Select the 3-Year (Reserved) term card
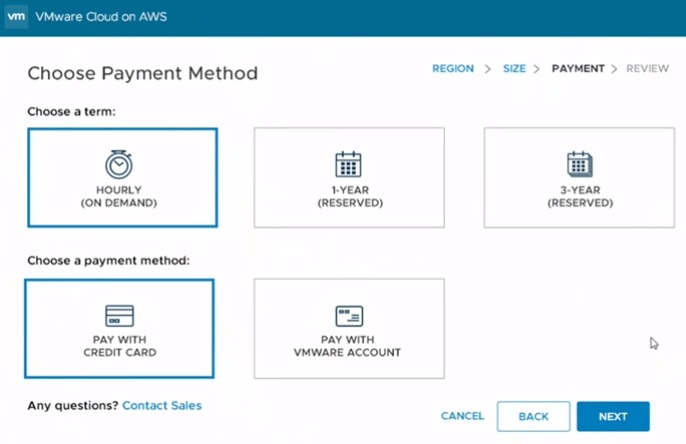686x444 pixels. click(579, 178)
